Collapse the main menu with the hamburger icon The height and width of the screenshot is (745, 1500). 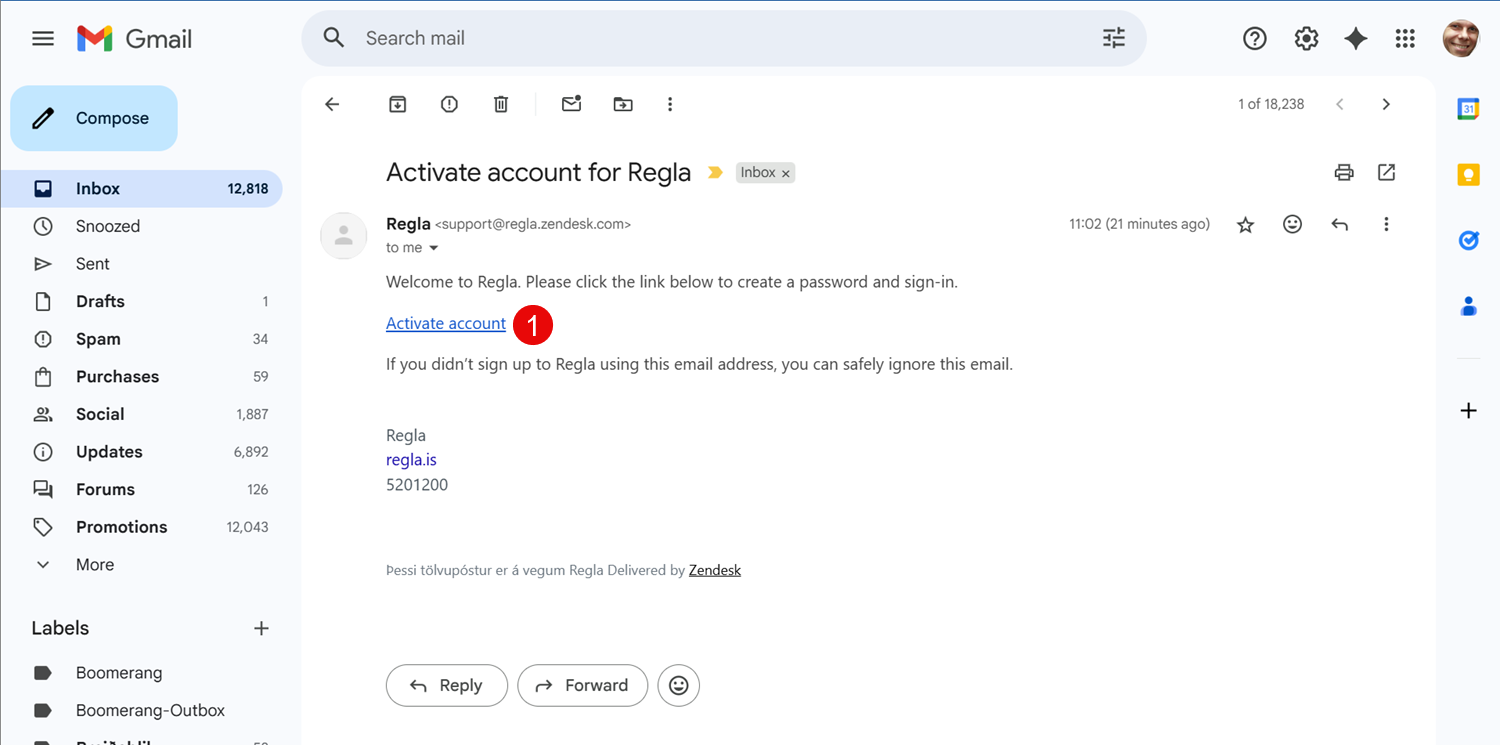[43, 39]
